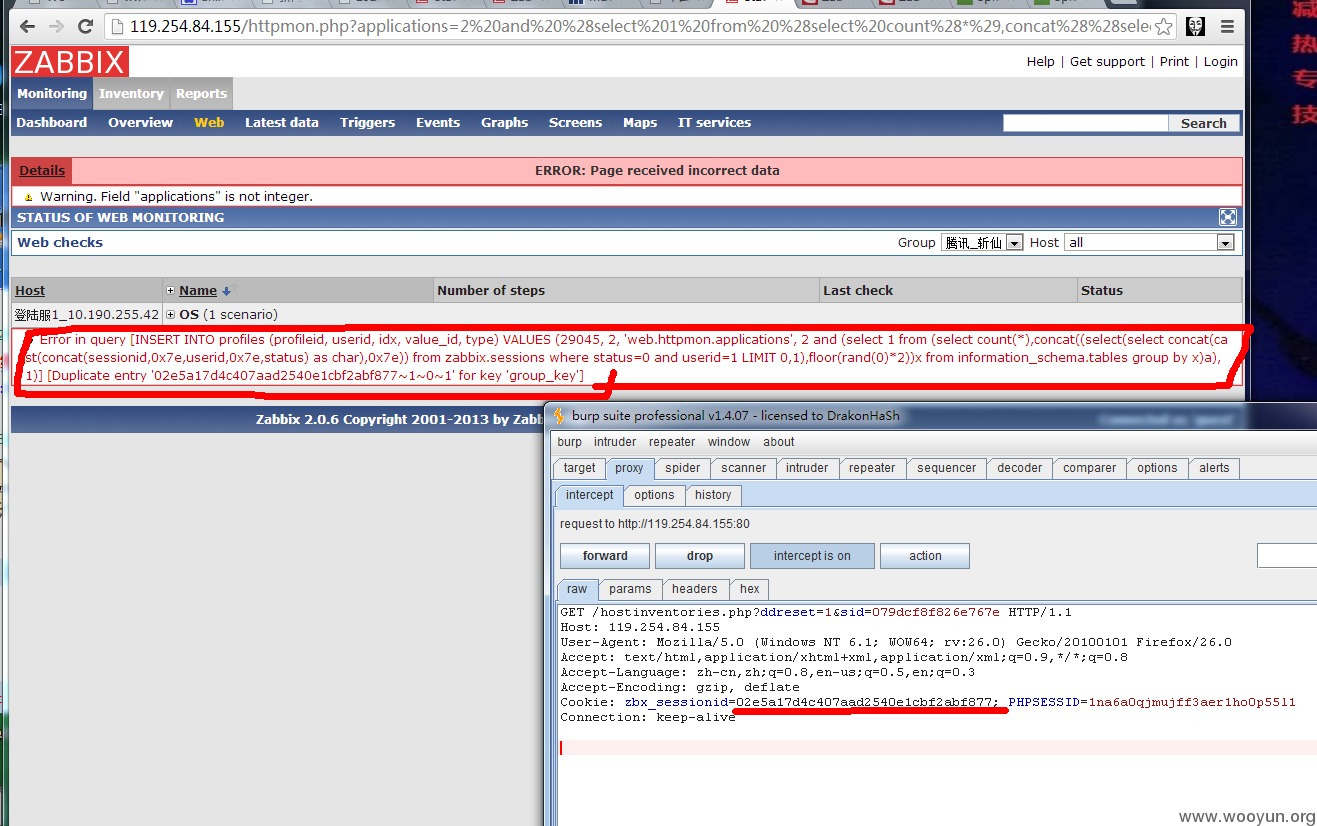Switch to Burp spider tab
This screenshot has width=1317, height=826.
point(683,468)
